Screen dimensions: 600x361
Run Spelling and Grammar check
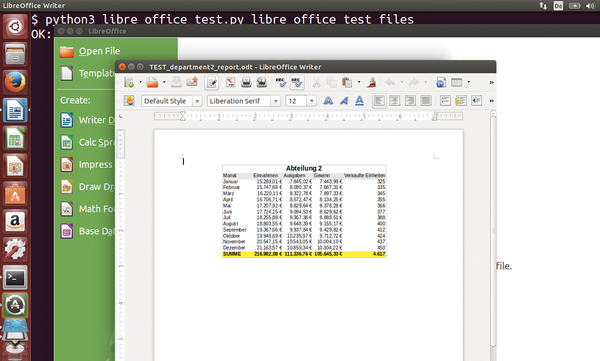coord(281,82)
